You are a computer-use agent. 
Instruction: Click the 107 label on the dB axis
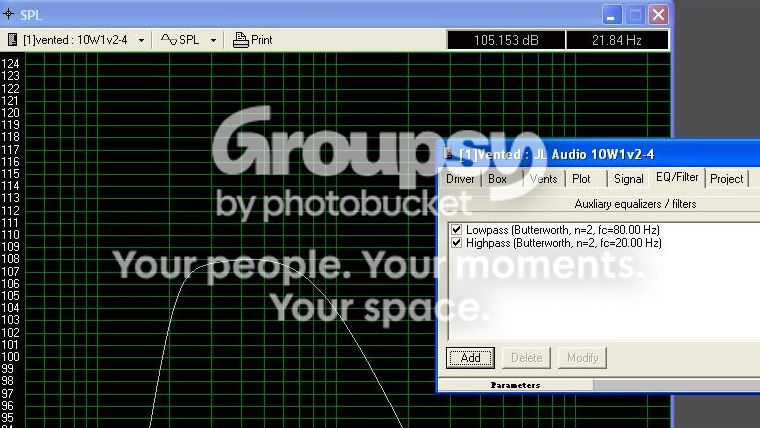point(10,271)
